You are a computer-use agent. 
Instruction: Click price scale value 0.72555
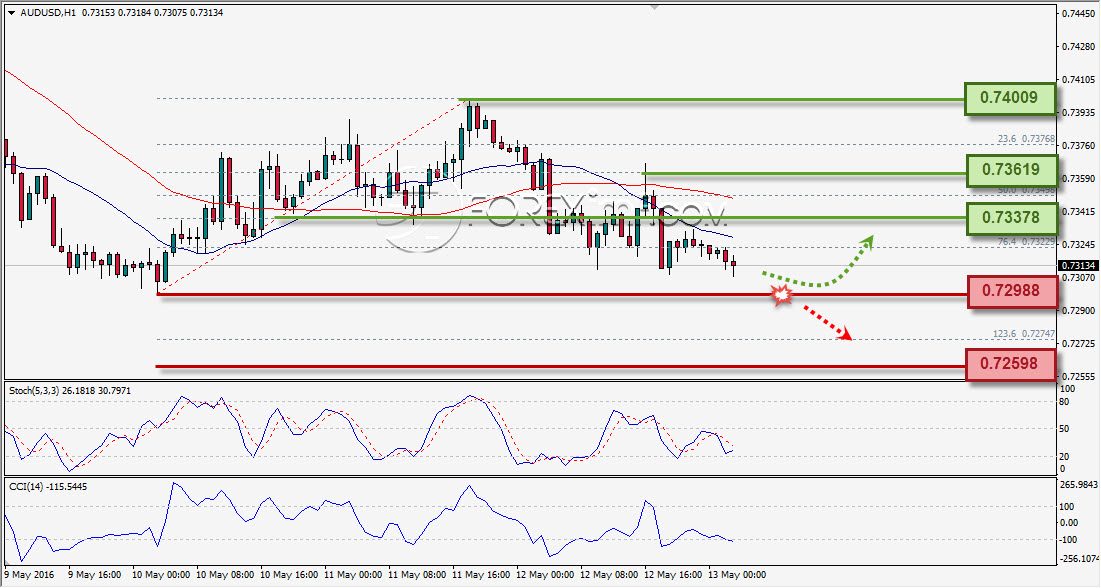click(x=1079, y=377)
